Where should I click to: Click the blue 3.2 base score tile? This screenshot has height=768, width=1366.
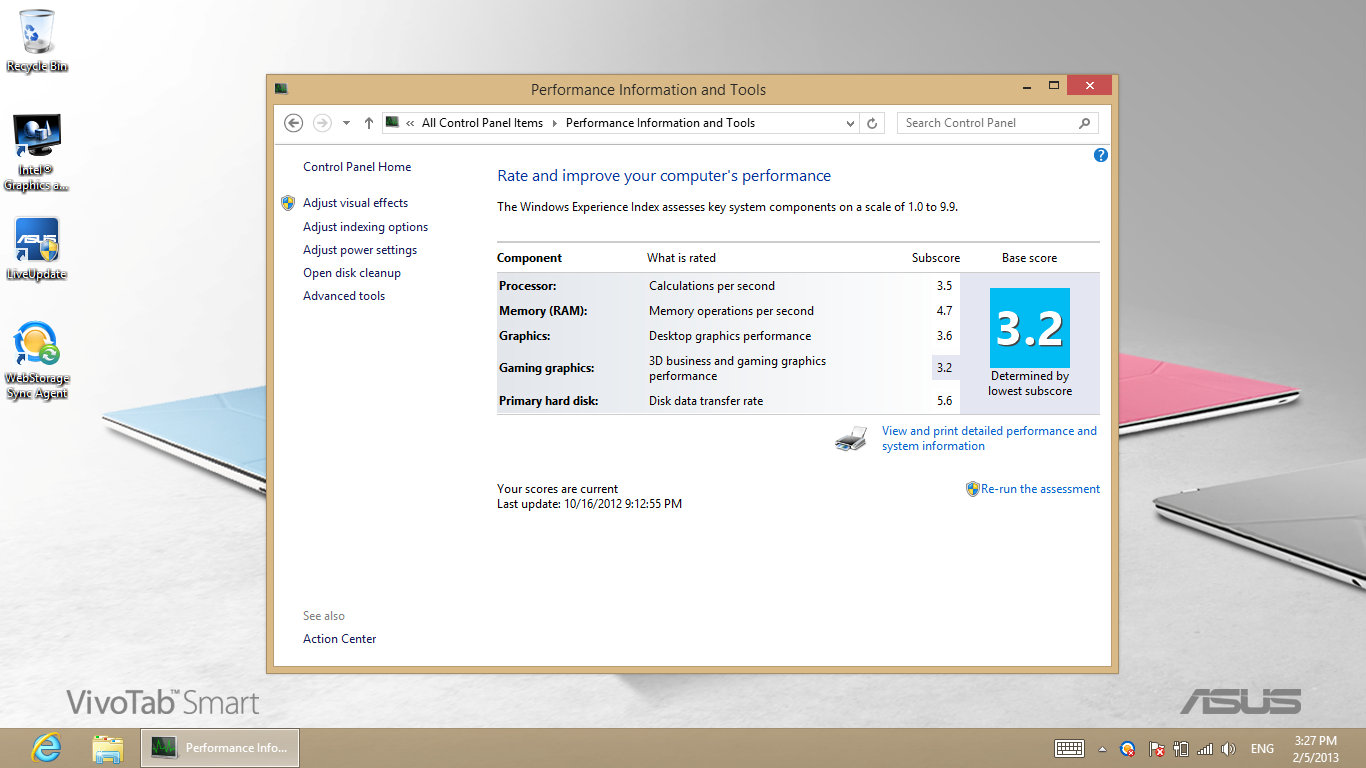pyautogui.click(x=1030, y=328)
